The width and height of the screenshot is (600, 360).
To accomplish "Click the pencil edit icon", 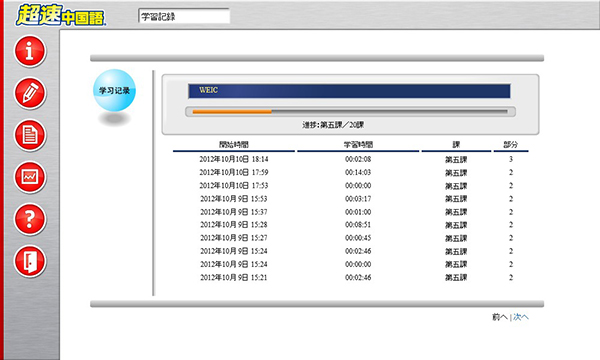I will click(x=30, y=93).
